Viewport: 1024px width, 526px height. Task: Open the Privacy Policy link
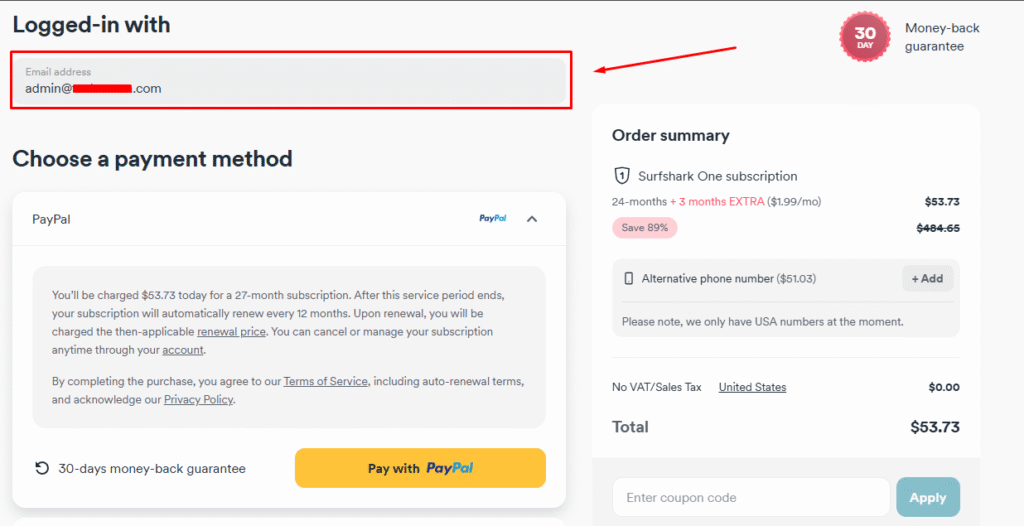pos(198,400)
